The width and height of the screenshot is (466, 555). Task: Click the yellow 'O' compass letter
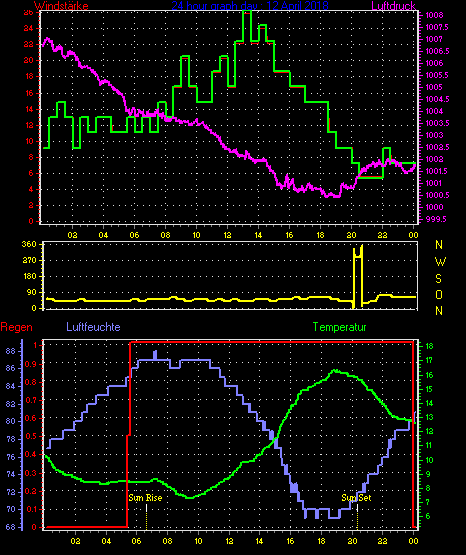tap(439, 294)
